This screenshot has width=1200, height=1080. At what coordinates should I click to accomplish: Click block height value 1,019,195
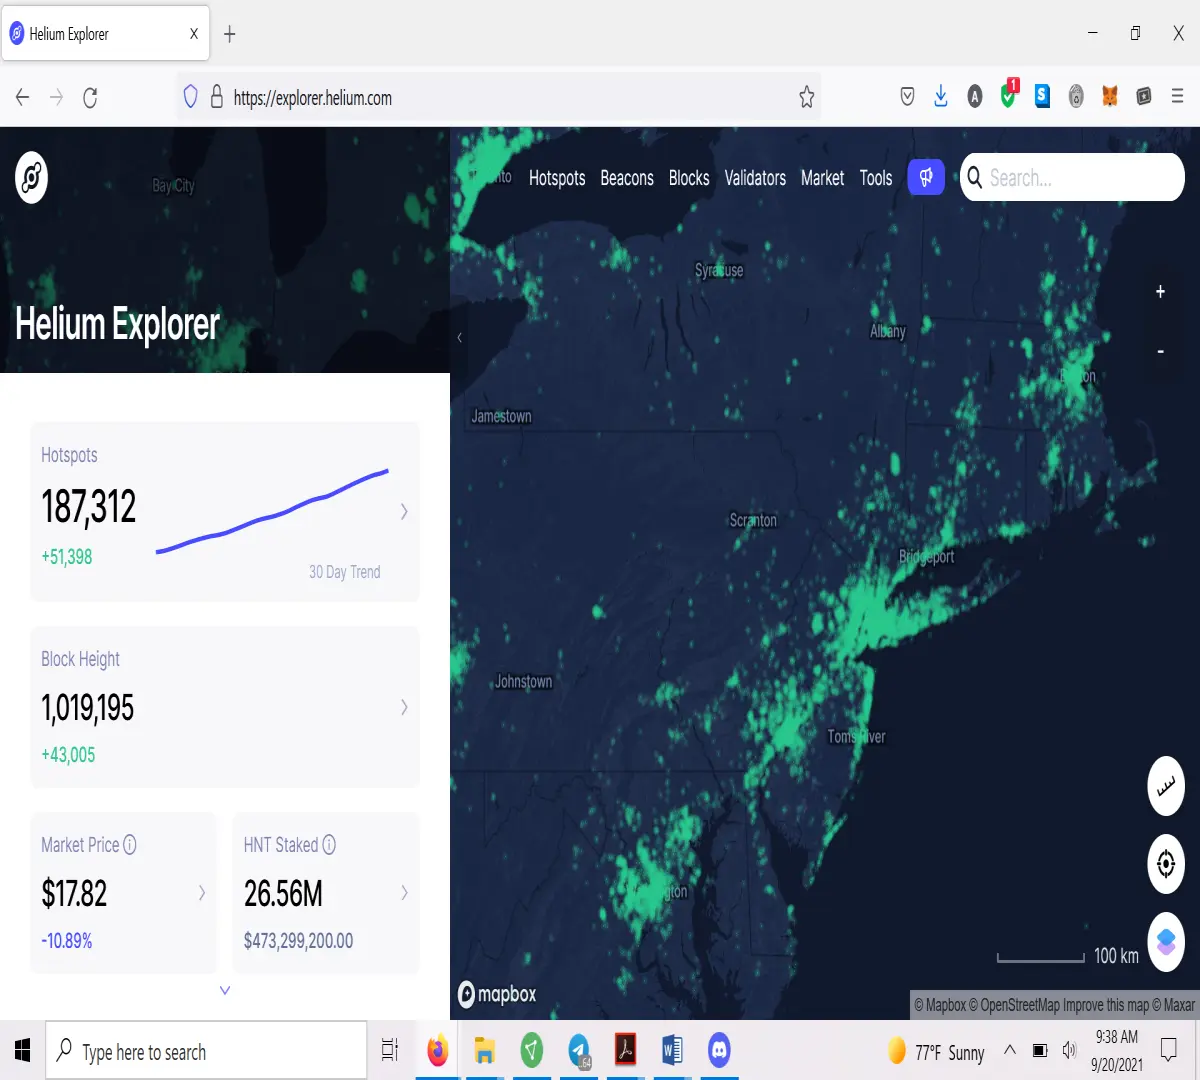point(87,708)
